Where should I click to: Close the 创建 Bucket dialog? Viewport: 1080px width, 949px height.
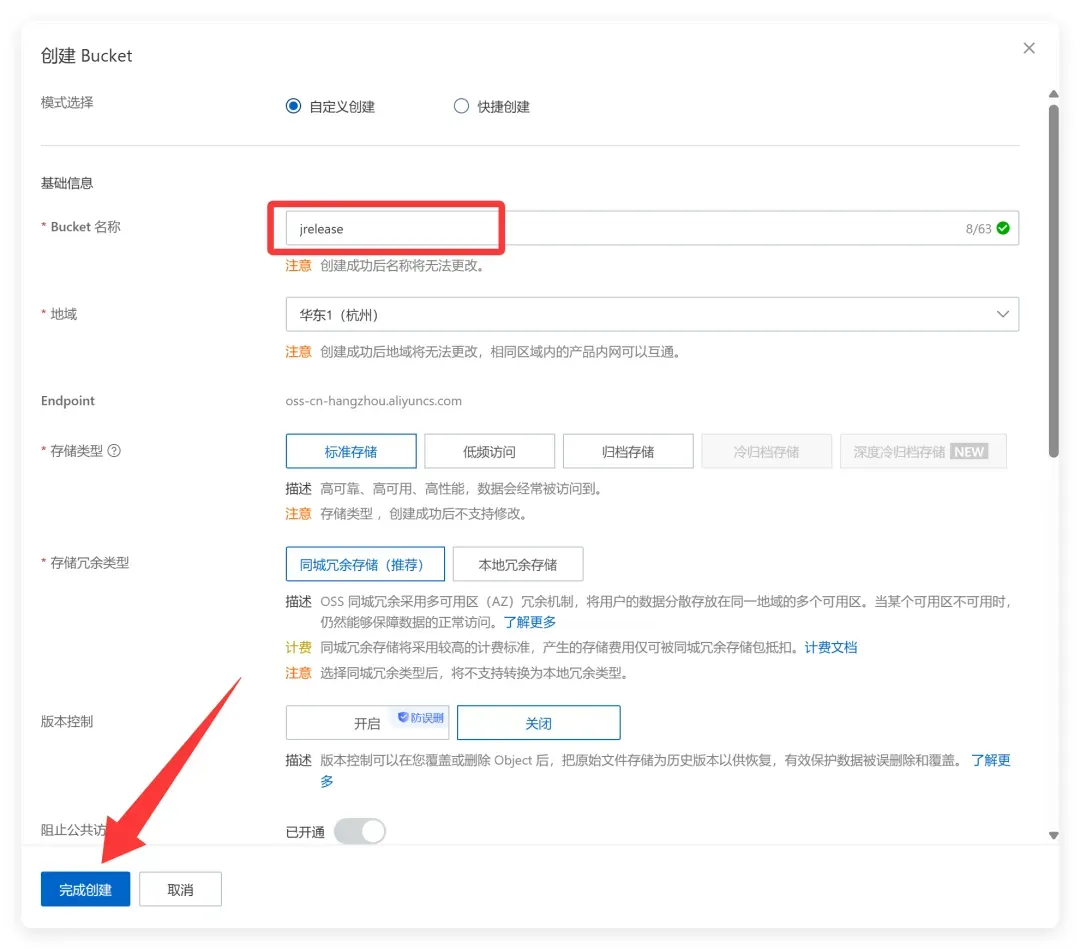point(1028,48)
